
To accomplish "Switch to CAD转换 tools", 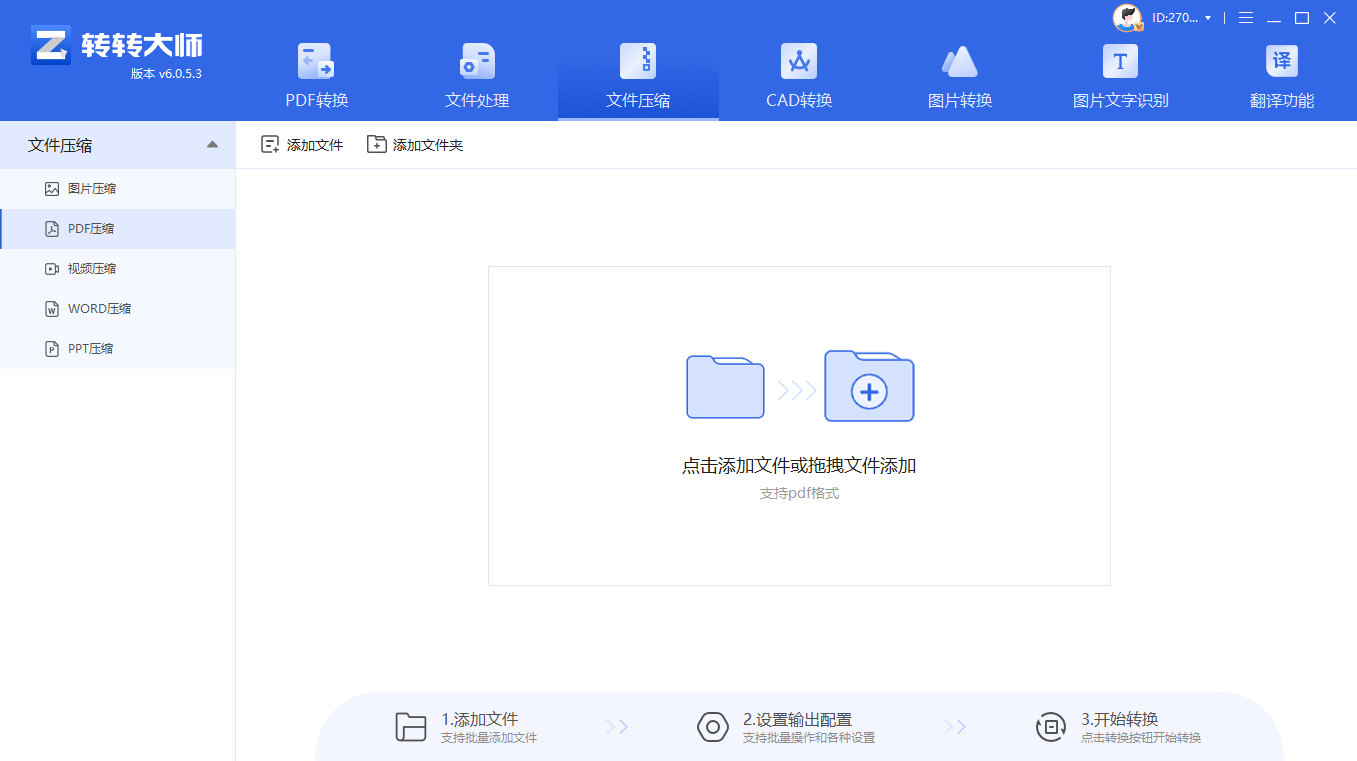I will tap(798, 75).
